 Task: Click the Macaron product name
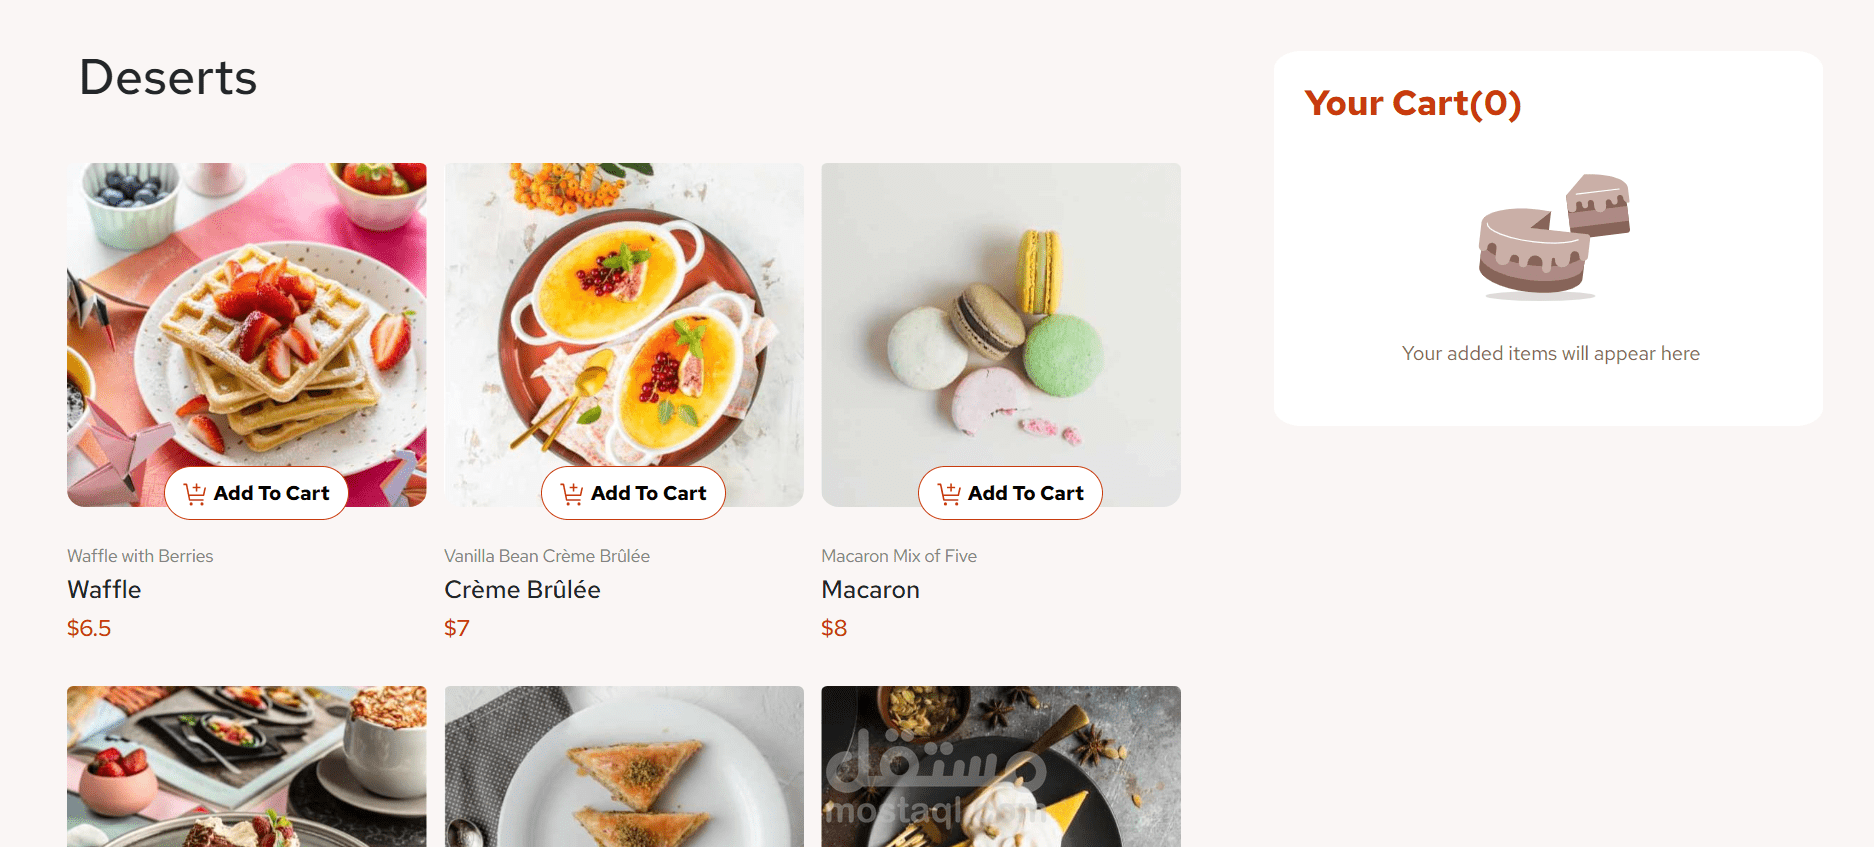click(870, 590)
